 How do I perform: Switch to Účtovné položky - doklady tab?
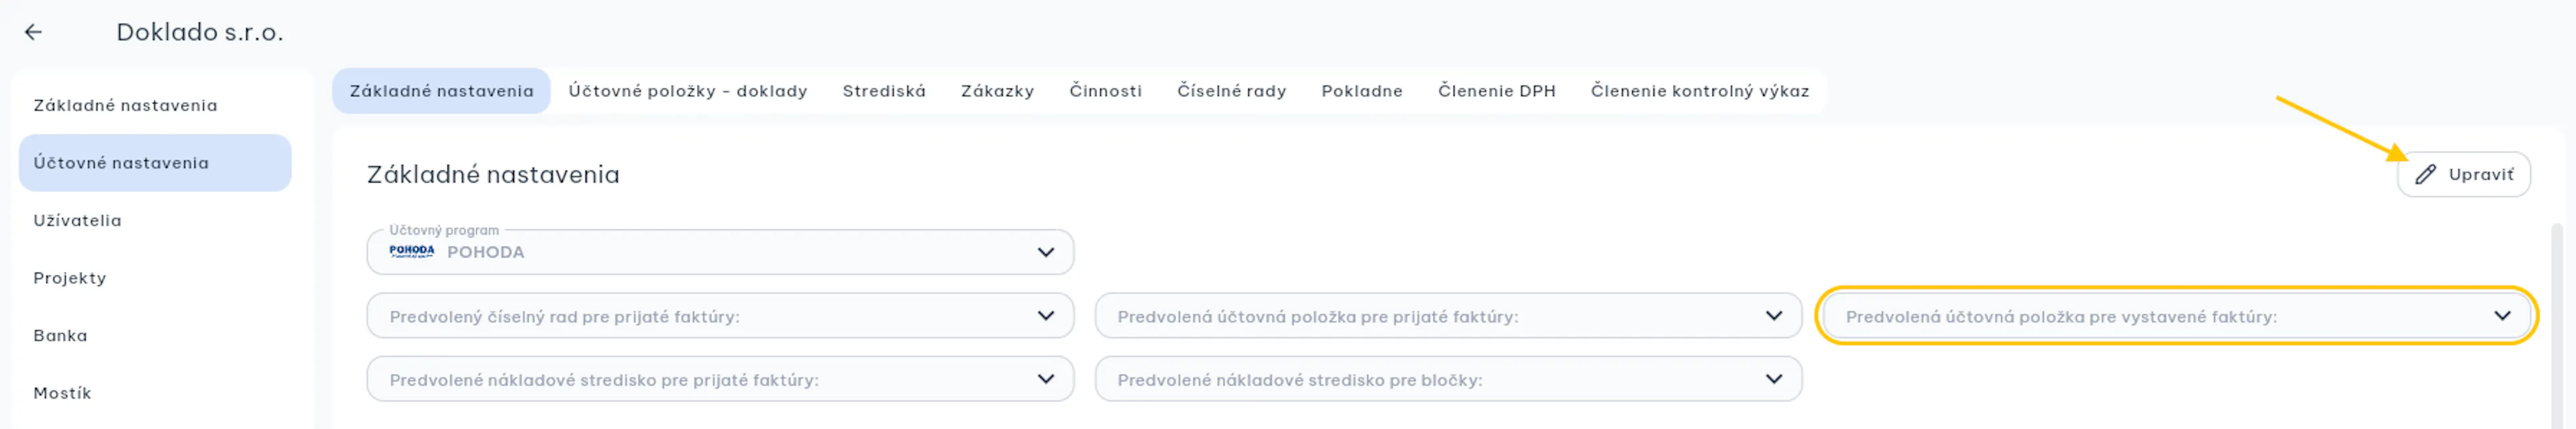(x=688, y=91)
